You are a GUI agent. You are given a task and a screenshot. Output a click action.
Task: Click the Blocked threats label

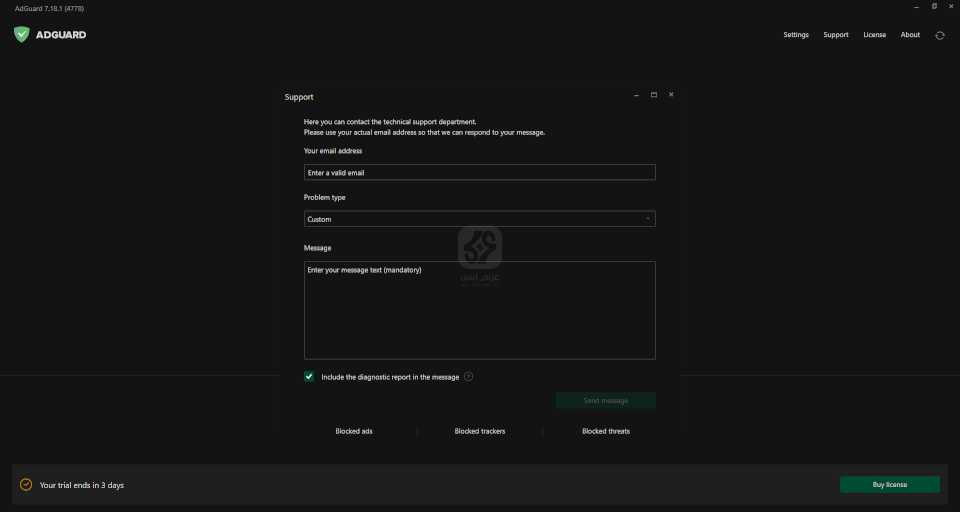[x=606, y=431]
